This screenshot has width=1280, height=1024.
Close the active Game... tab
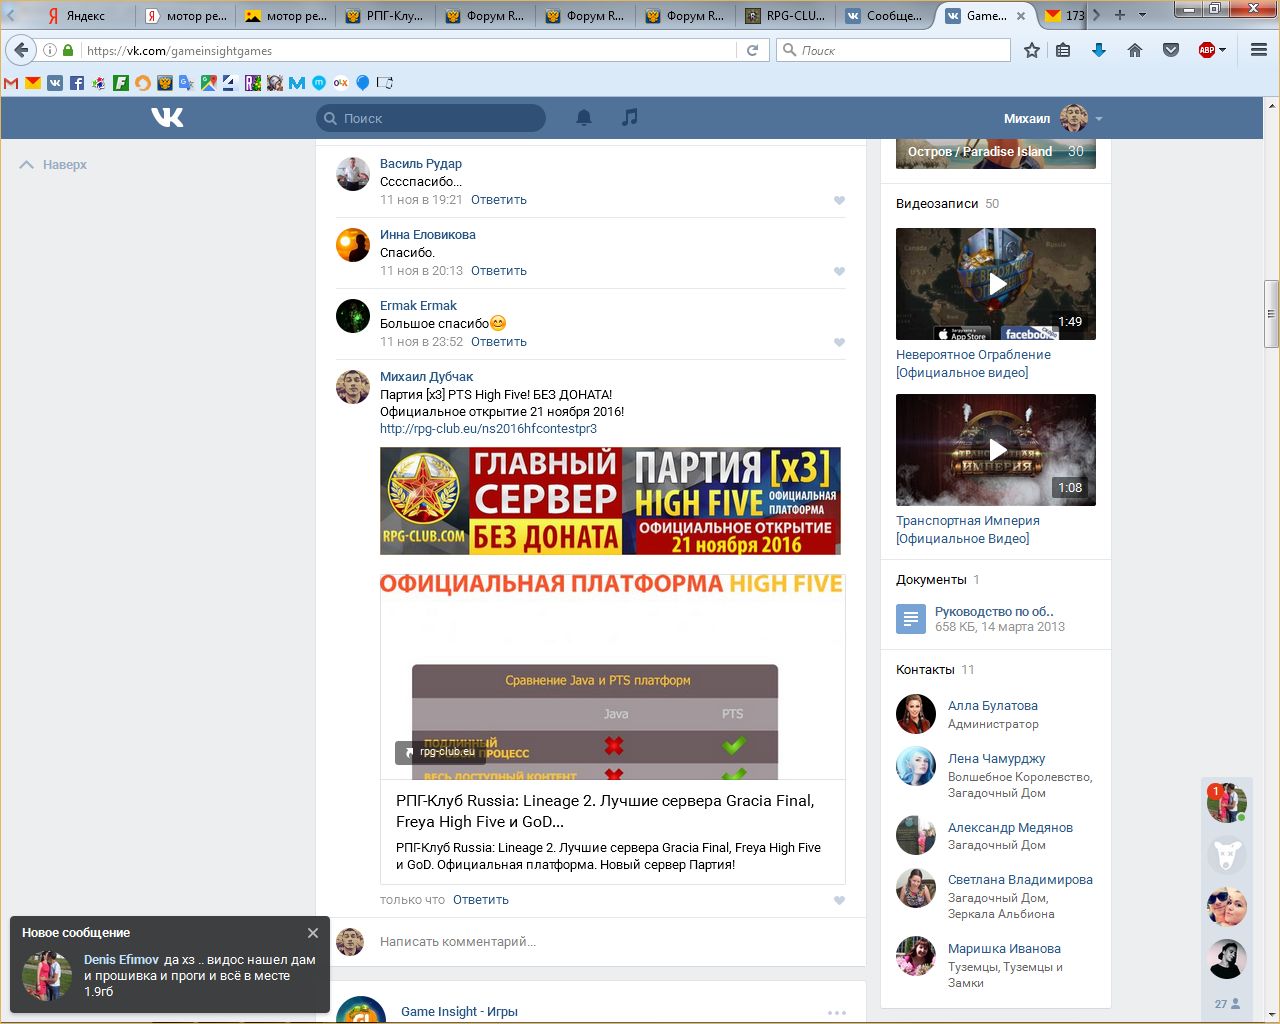tap(1021, 16)
